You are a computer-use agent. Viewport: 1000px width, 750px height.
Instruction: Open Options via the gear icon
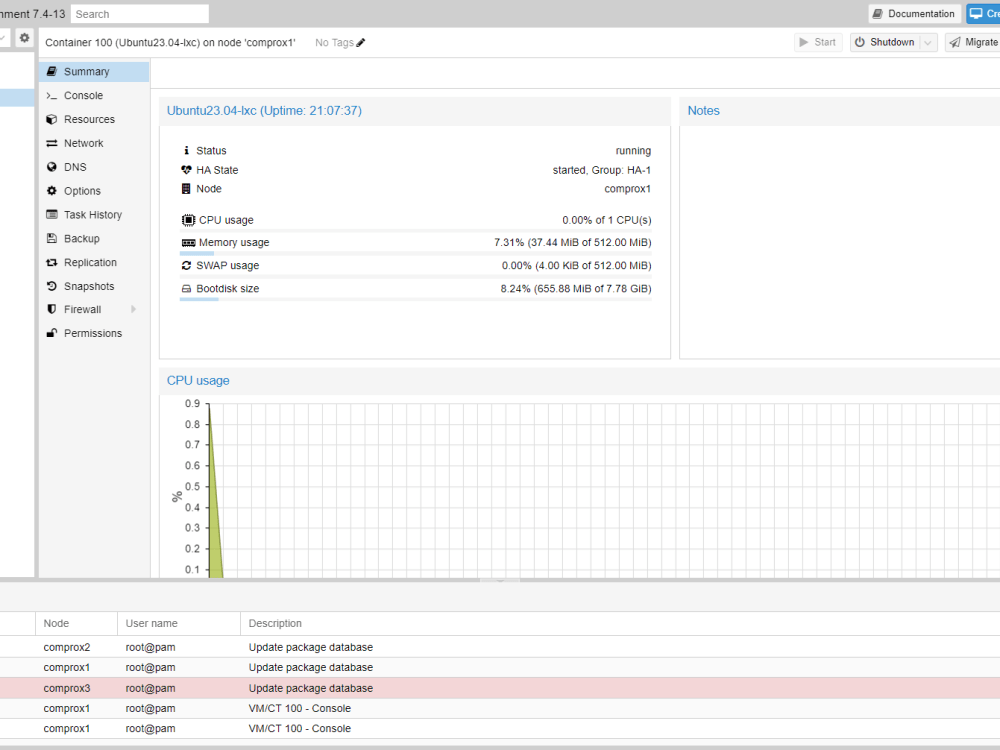click(x=53, y=191)
